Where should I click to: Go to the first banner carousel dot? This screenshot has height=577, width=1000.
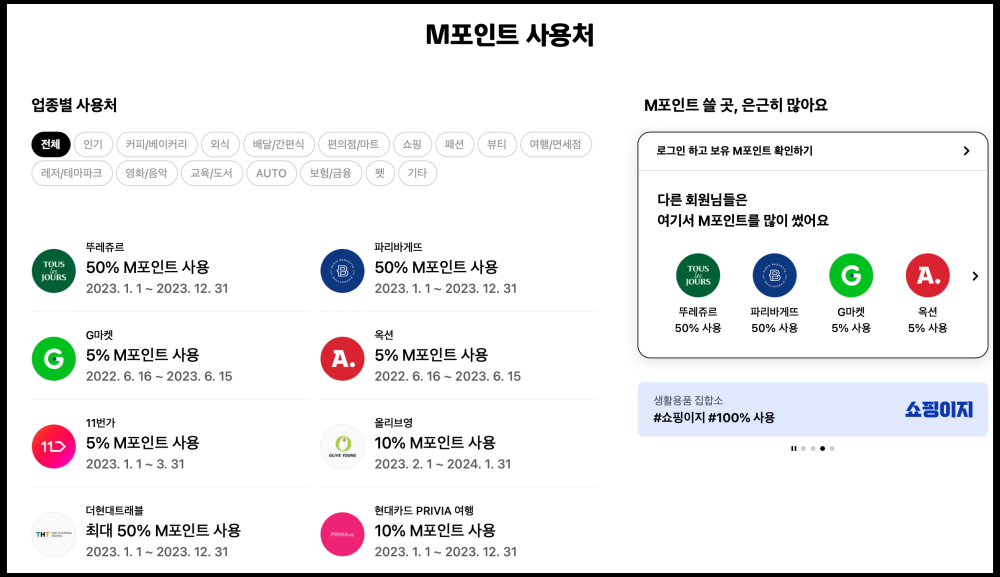804,448
